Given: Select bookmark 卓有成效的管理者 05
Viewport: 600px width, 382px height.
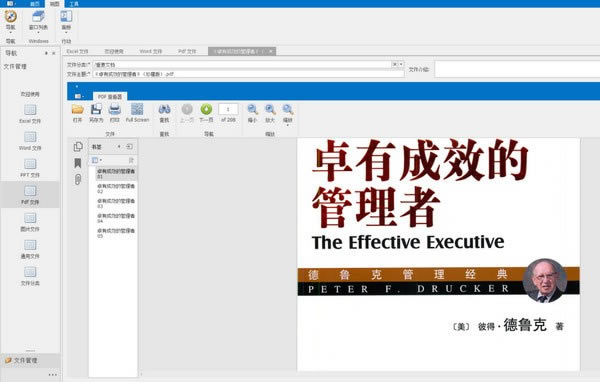Looking at the screenshot, I should click(x=116, y=233).
